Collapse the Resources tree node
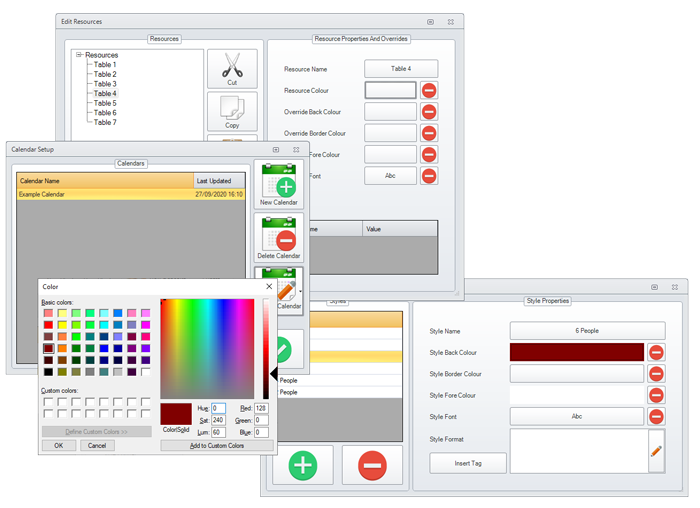Viewport: 700px width, 508px height. click(79, 56)
